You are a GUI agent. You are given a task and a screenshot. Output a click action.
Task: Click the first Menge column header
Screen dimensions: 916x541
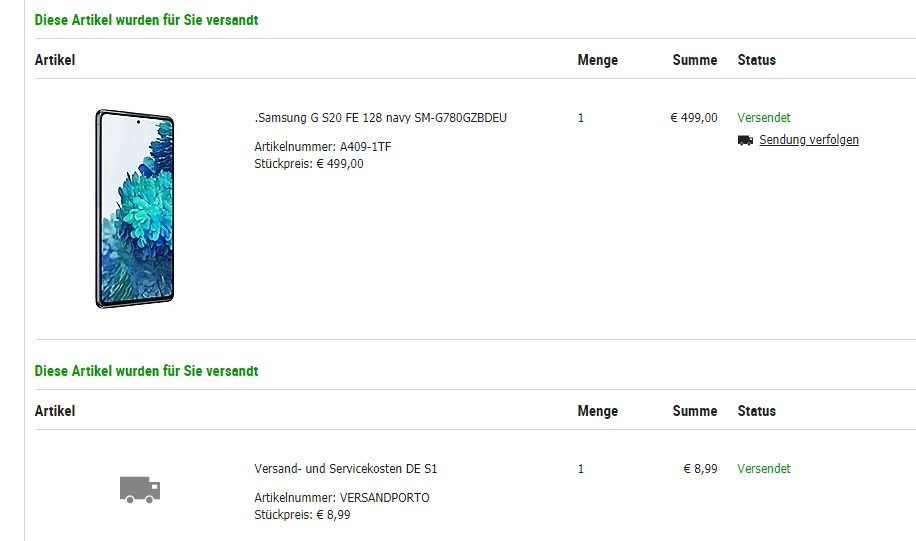pos(598,60)
